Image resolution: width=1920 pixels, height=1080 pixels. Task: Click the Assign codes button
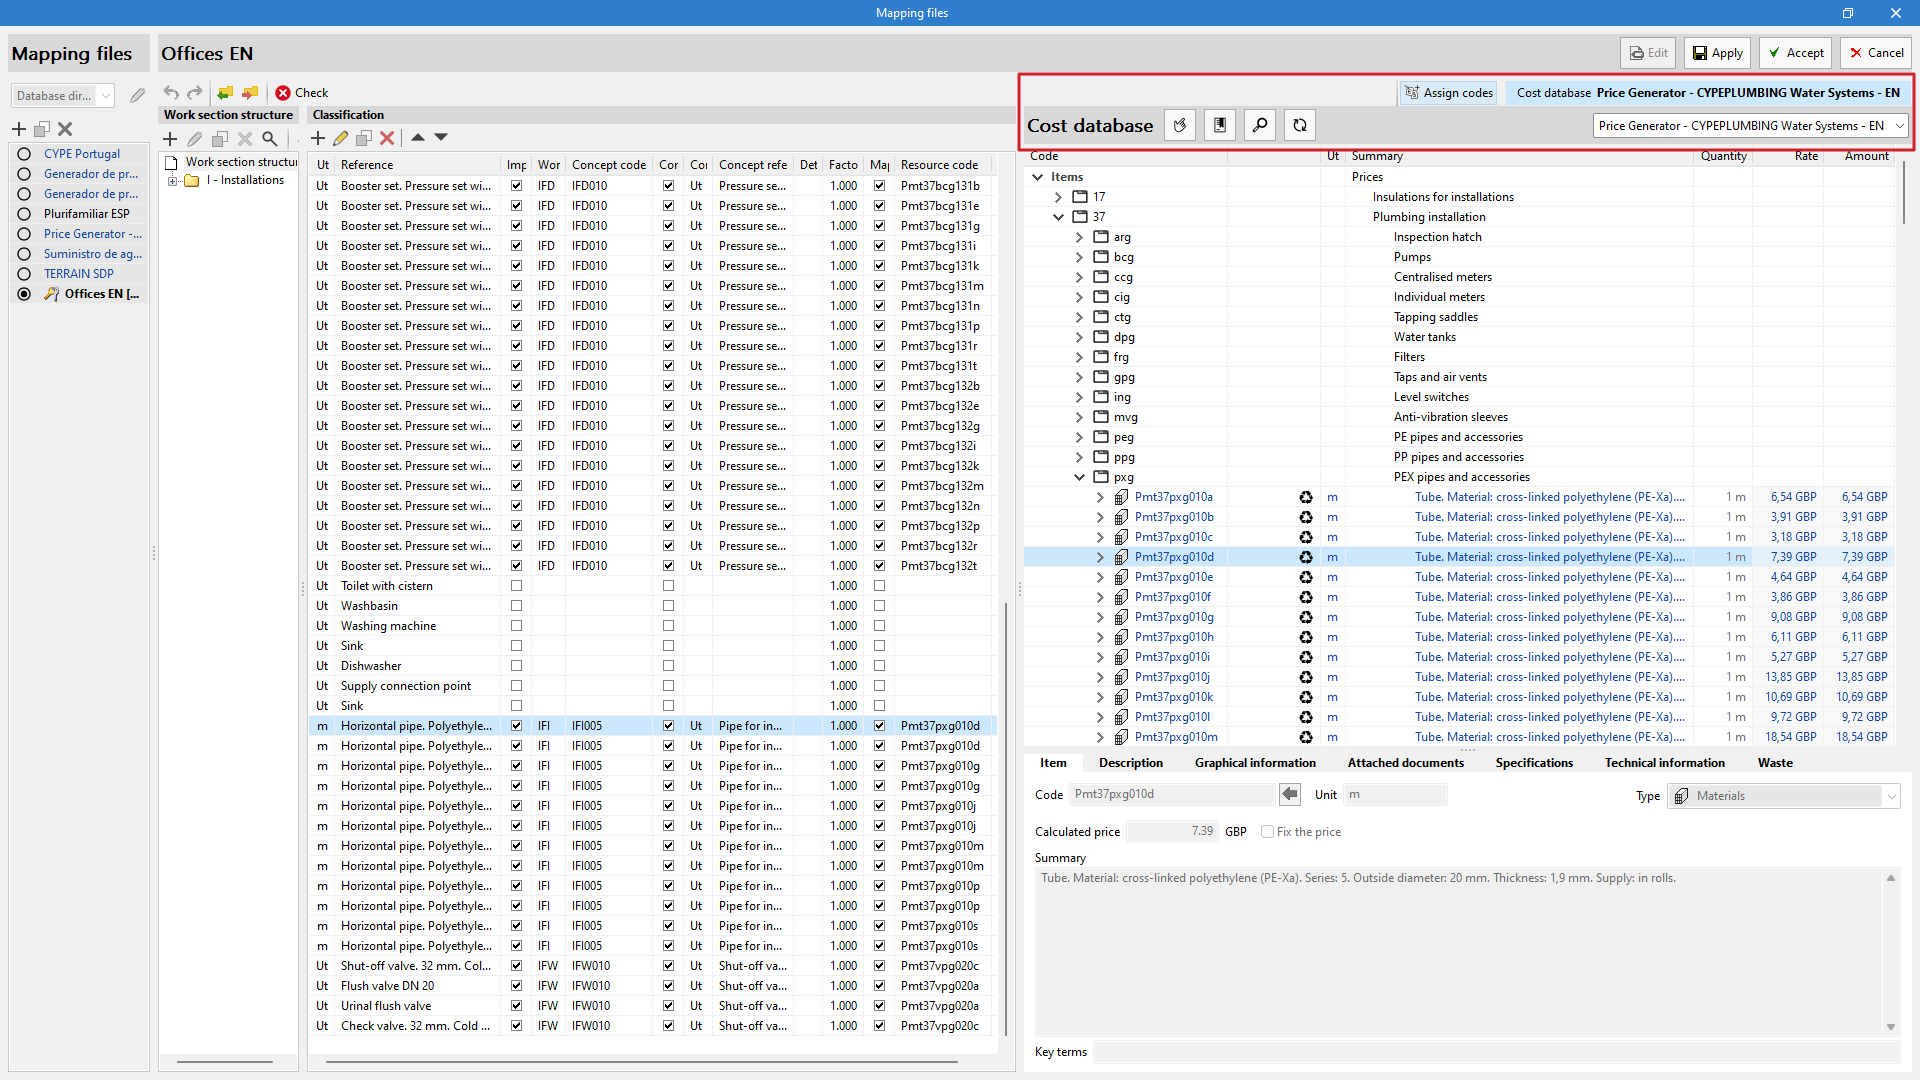tap(1448, 93)
